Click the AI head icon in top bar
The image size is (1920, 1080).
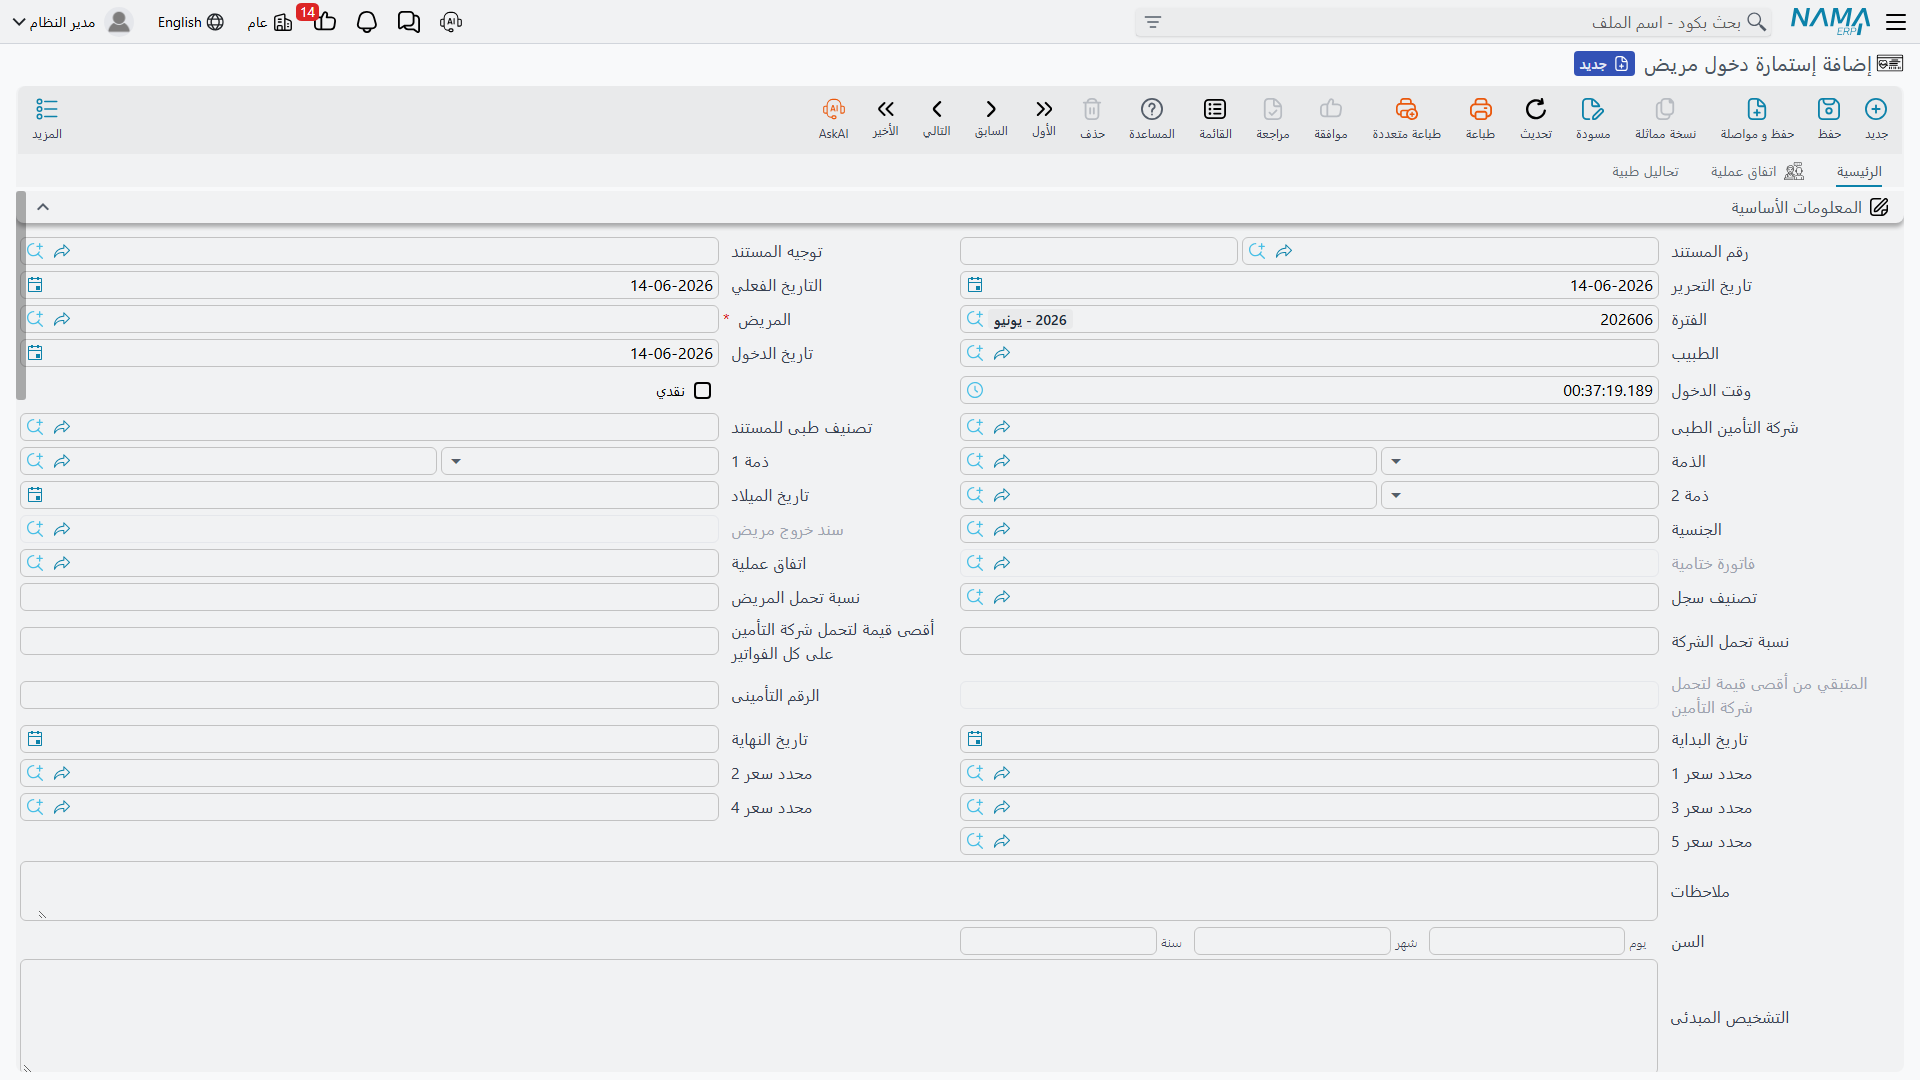pos(451,22)
